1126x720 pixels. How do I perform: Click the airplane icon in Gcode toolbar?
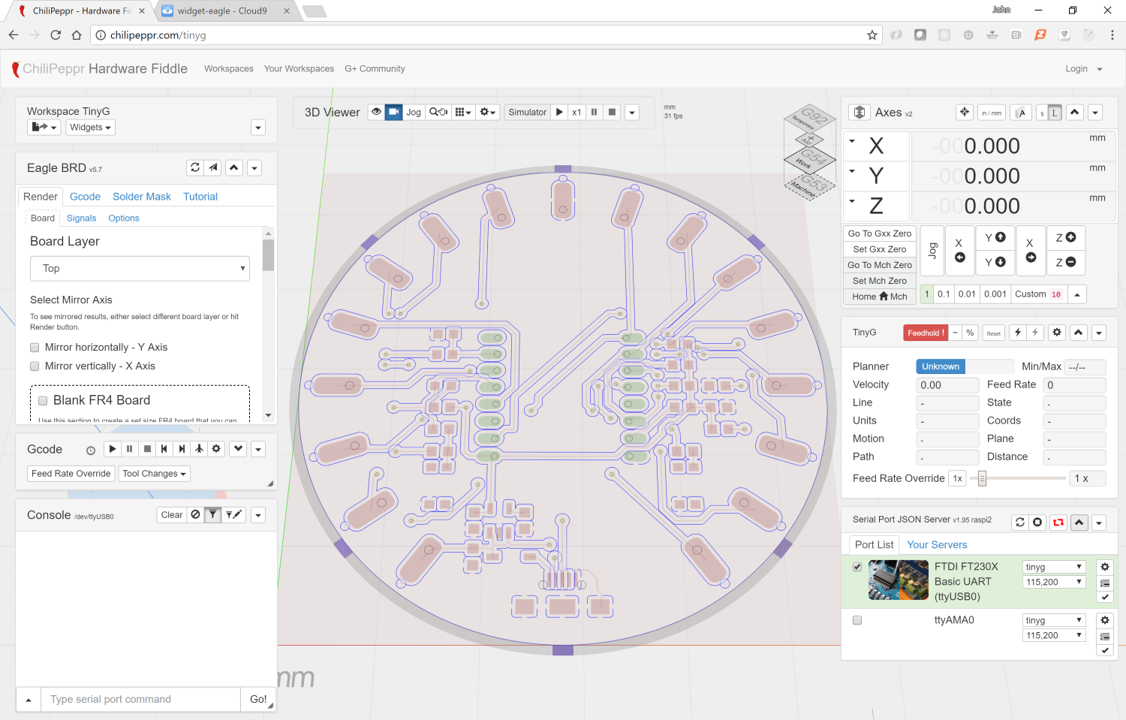tap(199, 450)
